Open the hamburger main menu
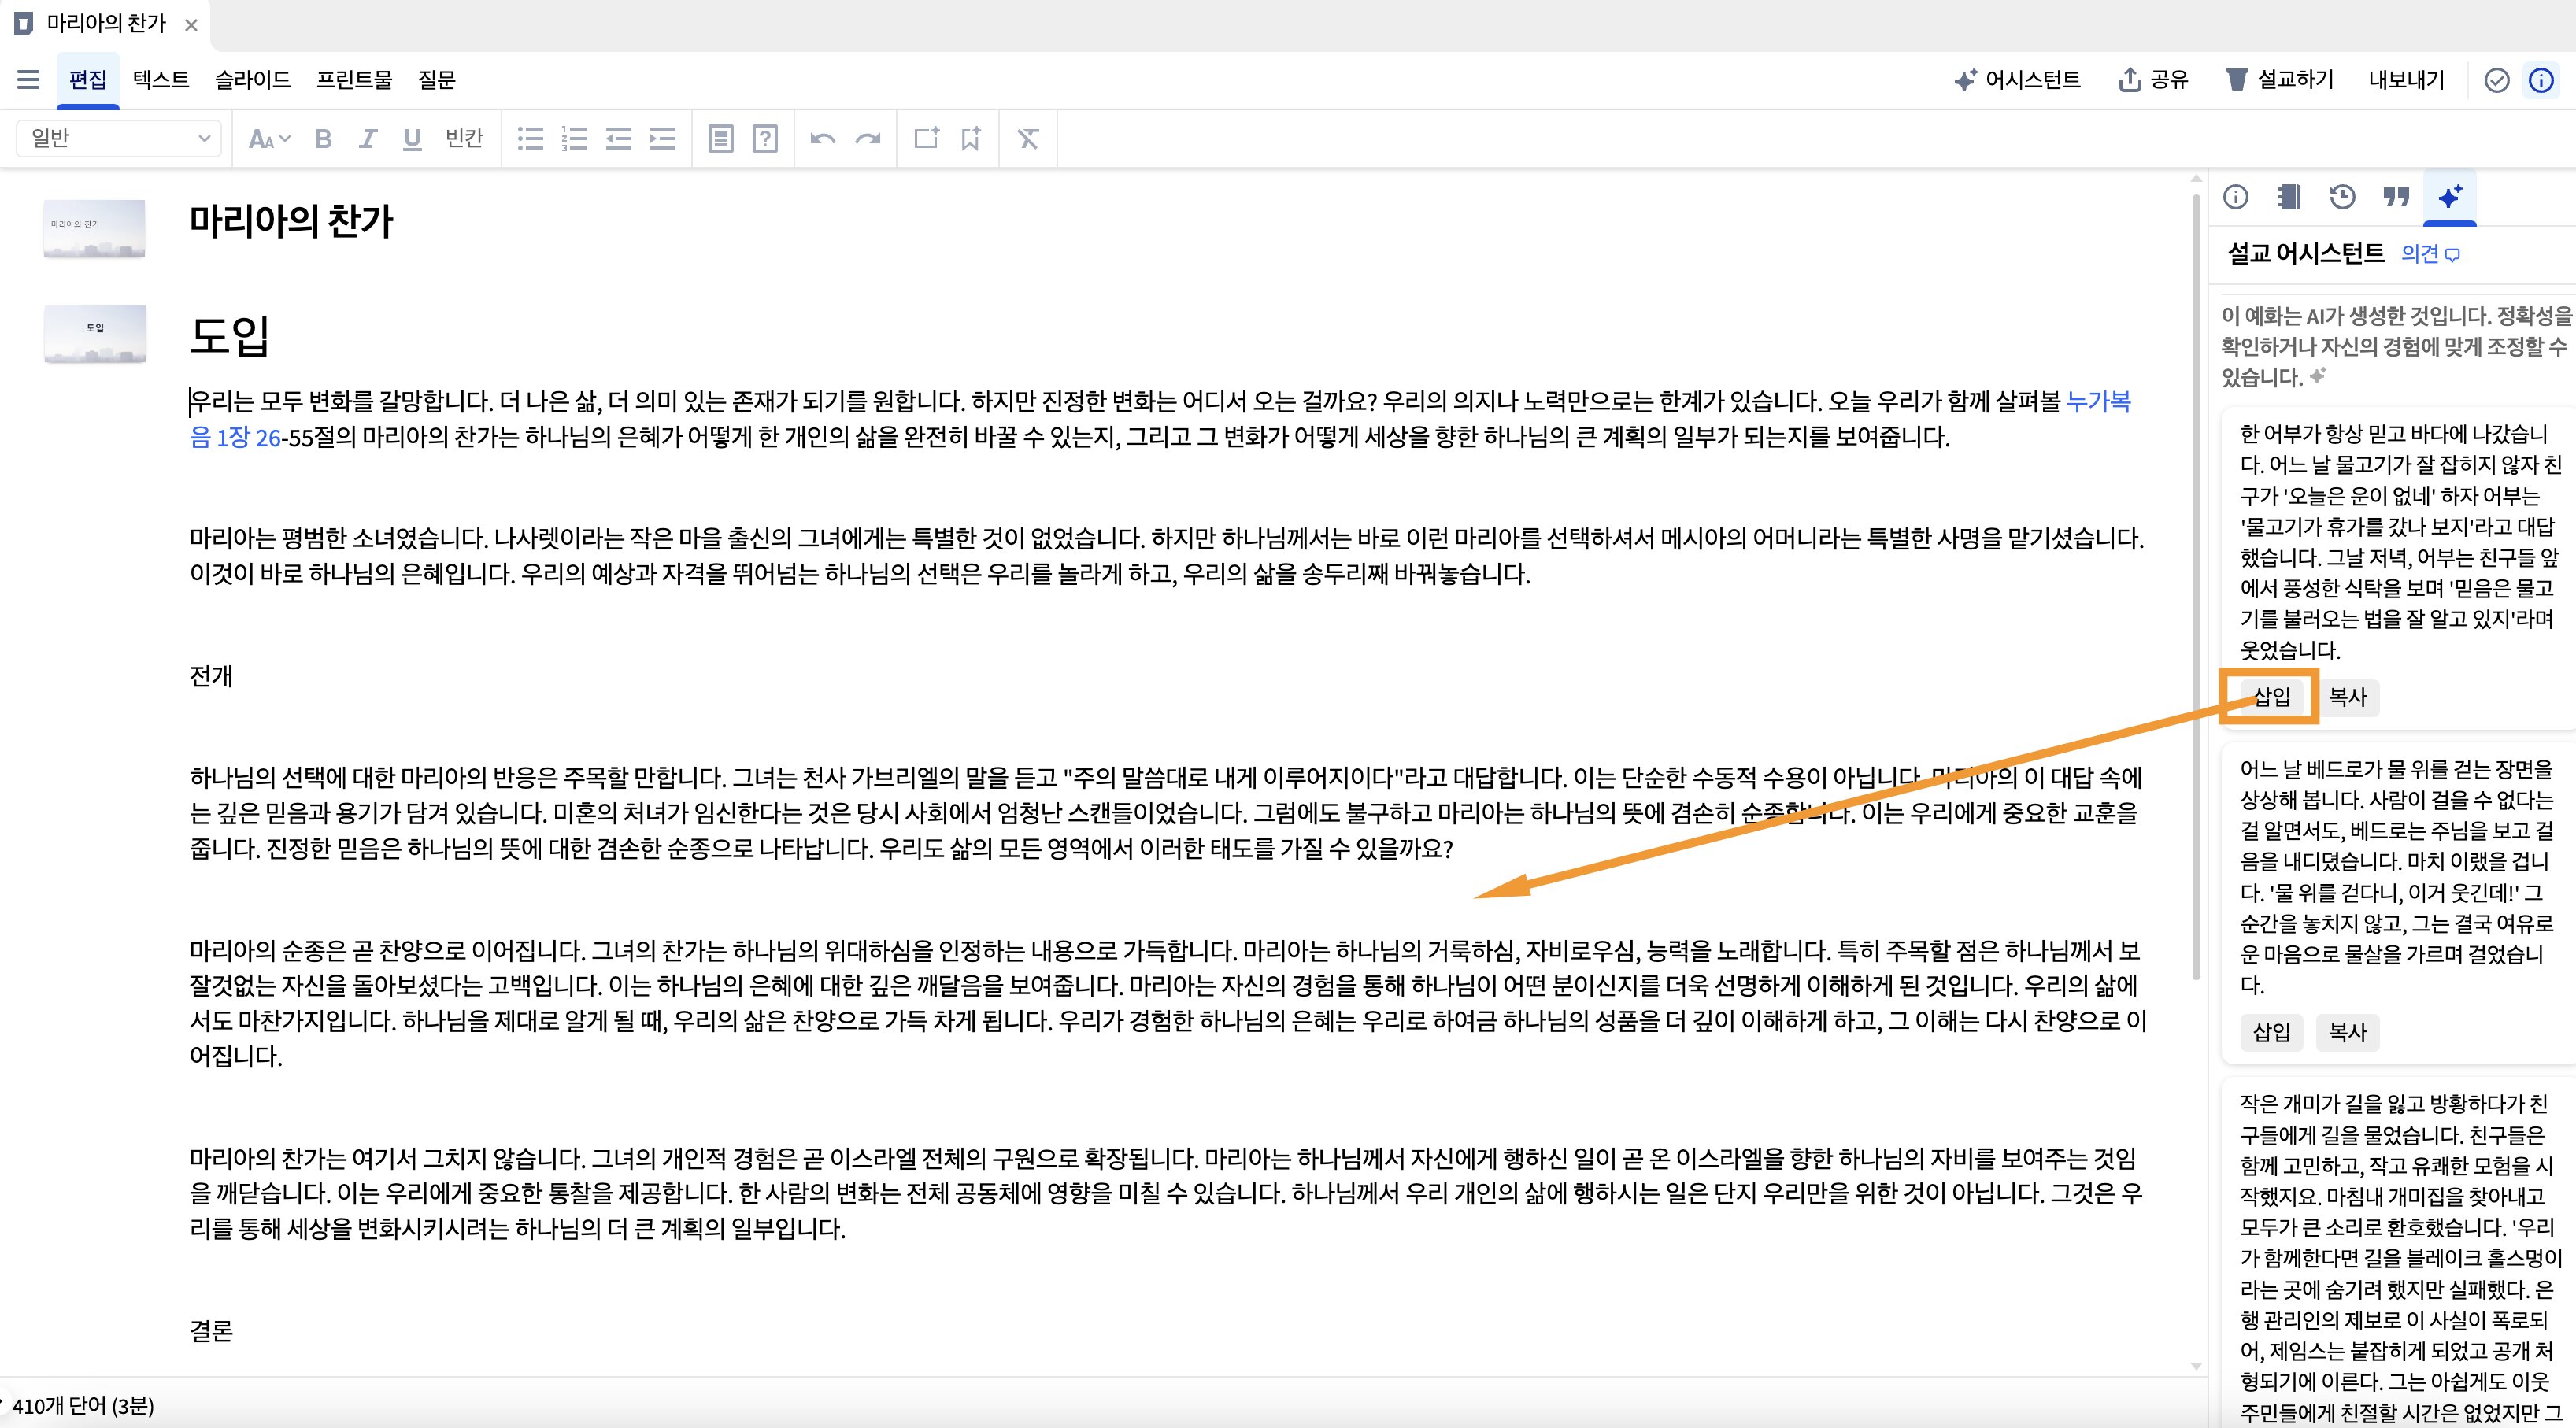The image size is (2576, 1428). point(28,79)
